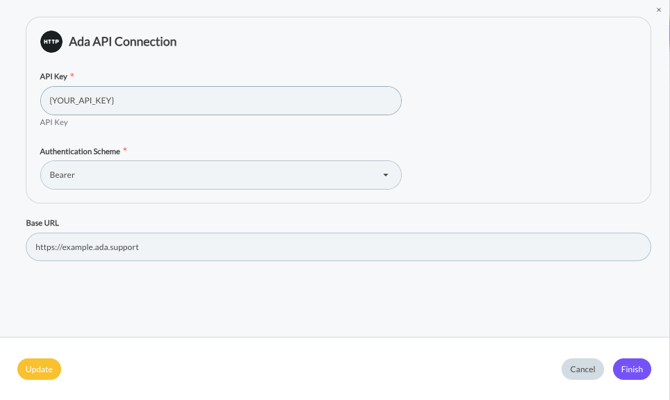Image resolution: width=670 pixels, height=400 pixels.
Task: Select the Bearer value text
Action: click(x=62, y=175)
